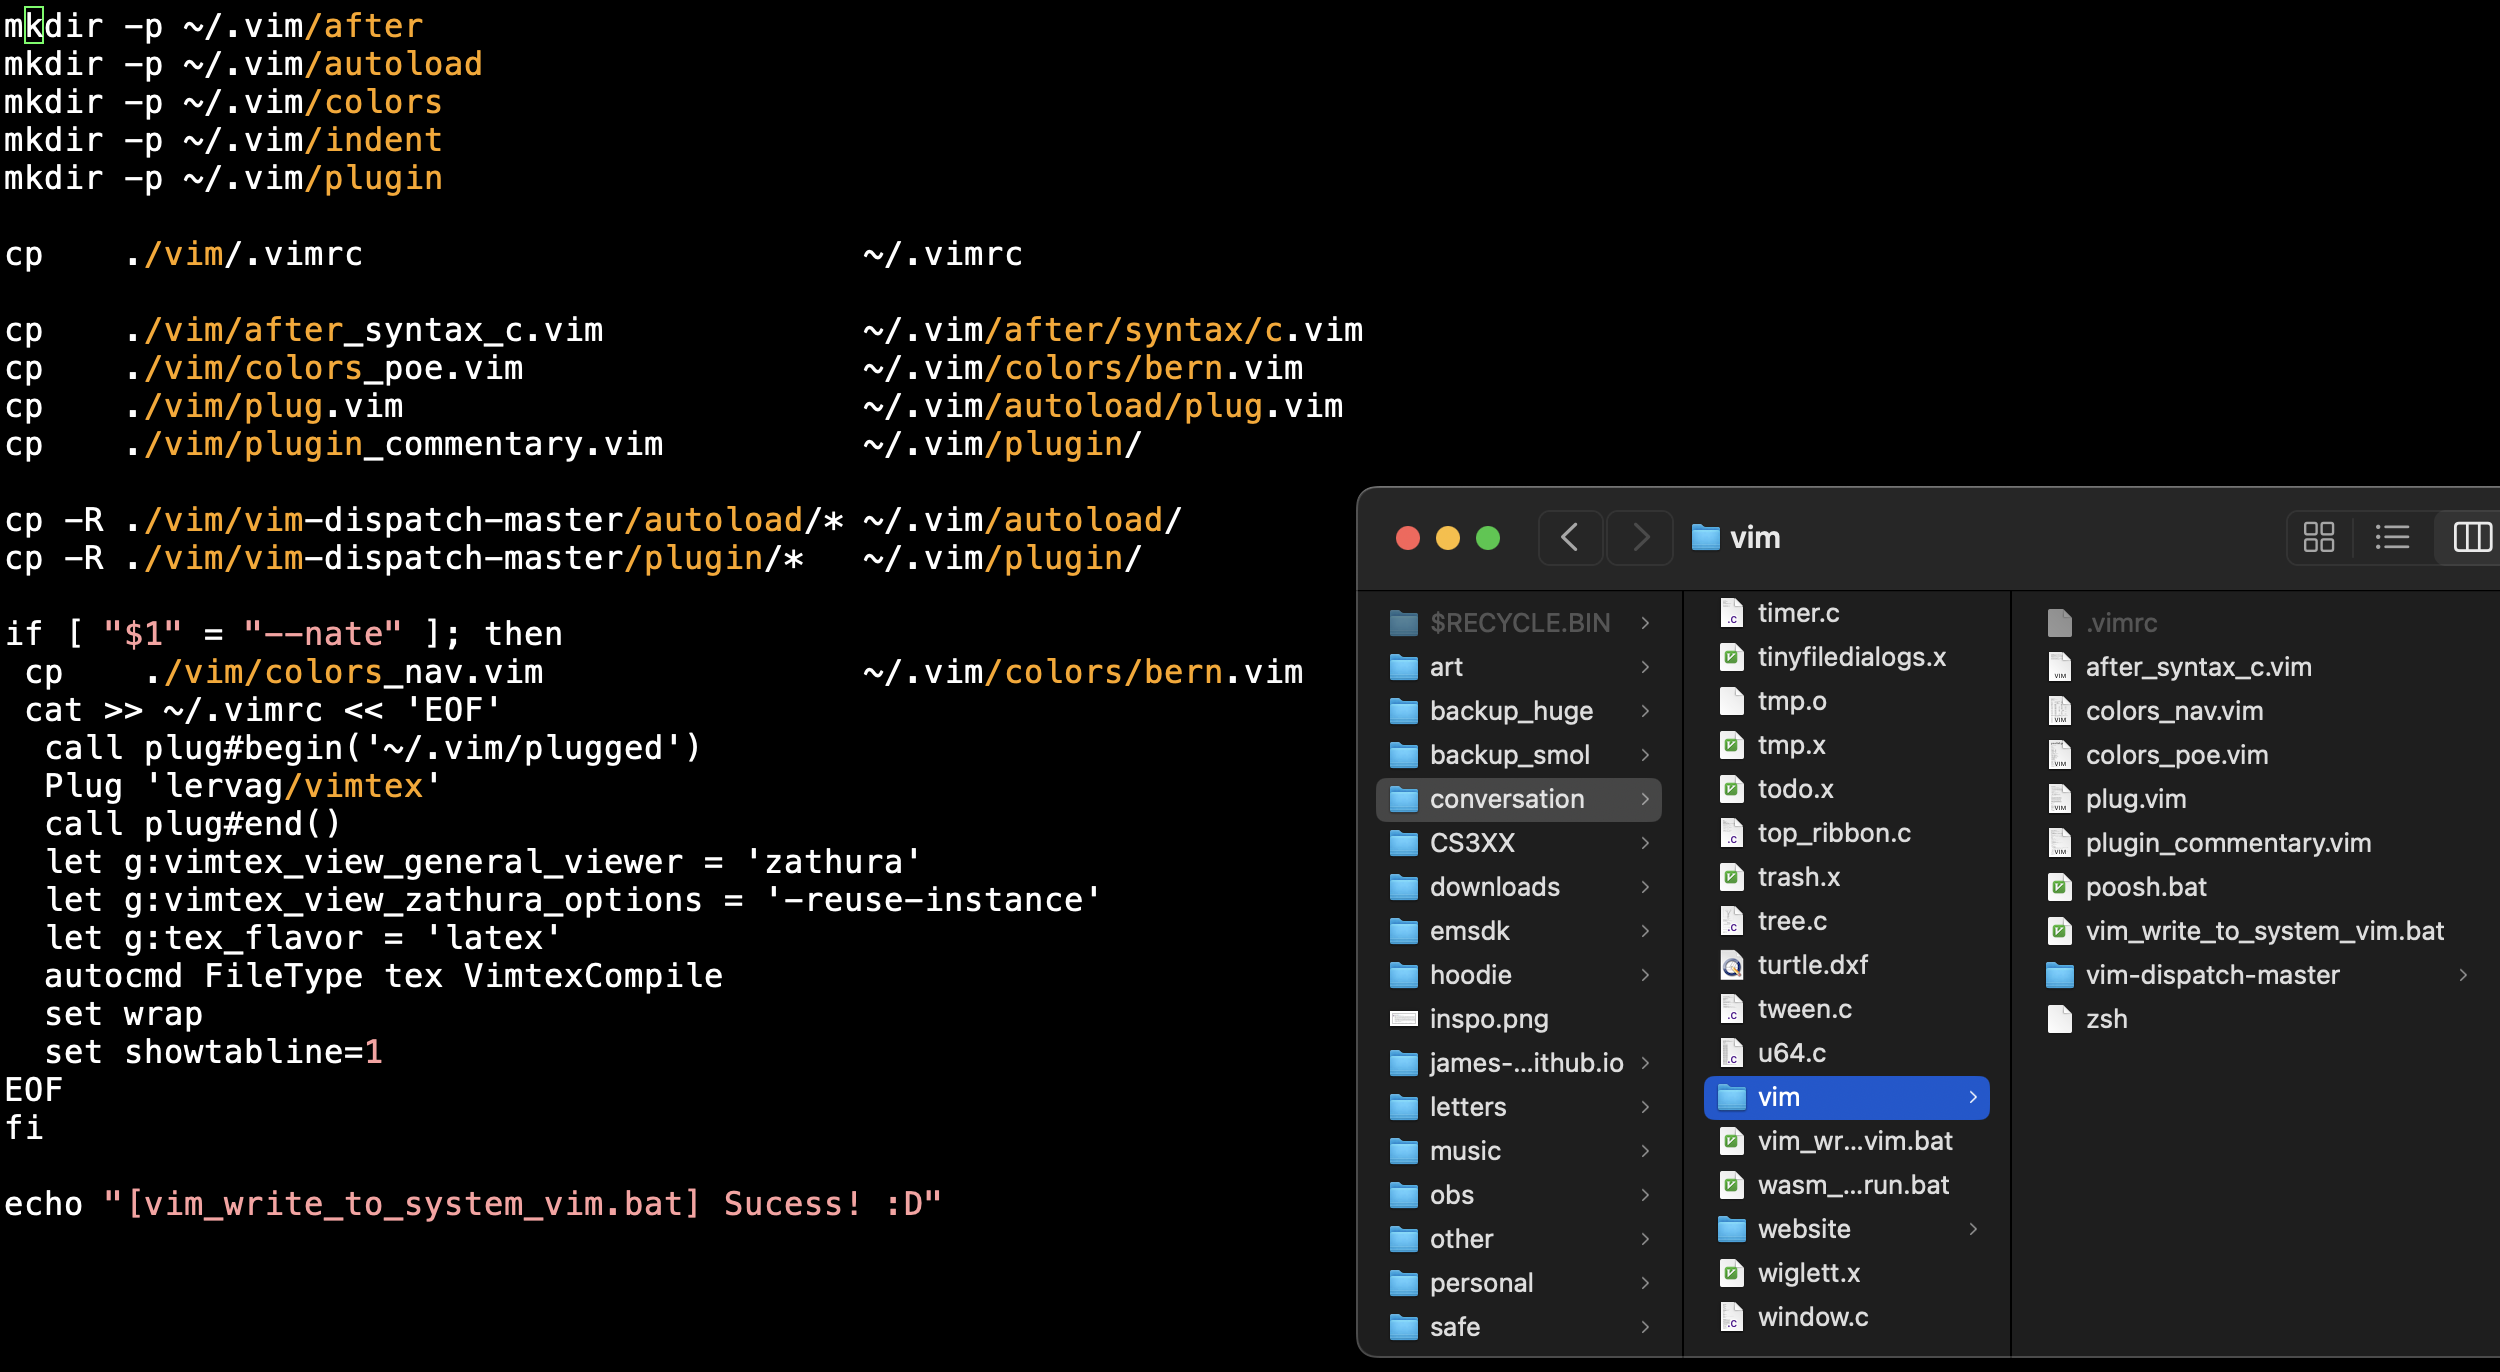This screenshot has width=2500, height=1372.
Task: Select the poosh.bat file icon
Action: tap(2060, 887)
